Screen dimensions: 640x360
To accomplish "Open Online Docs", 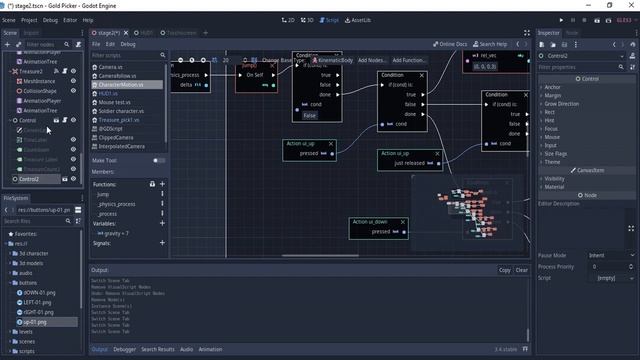I will click(x=450, y=44).
